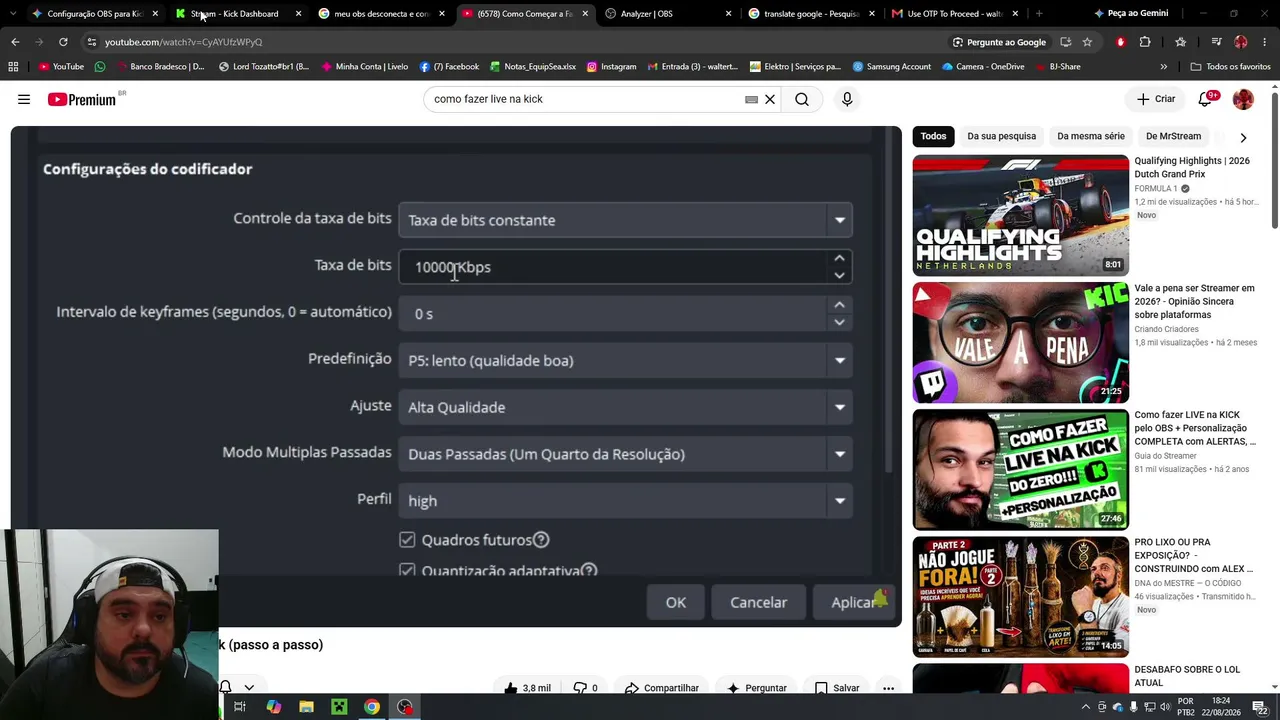Toggle Quadros futuros checkbox
The height and width of the screenshot is (720, 1280).
click(x=407, y=540)
